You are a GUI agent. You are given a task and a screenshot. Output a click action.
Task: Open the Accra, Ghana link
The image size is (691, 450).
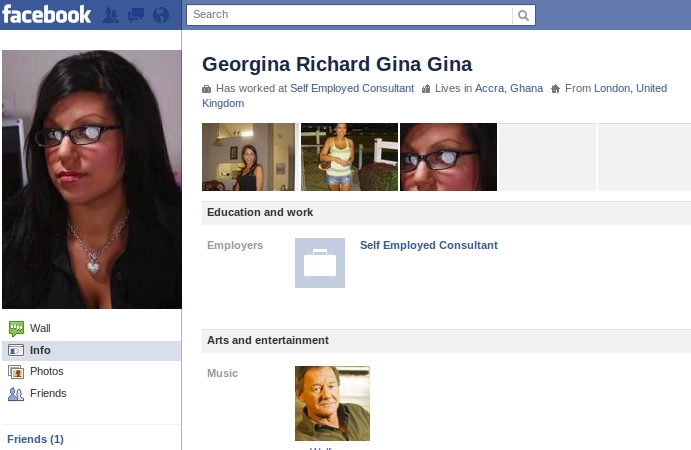coord(509,89)
